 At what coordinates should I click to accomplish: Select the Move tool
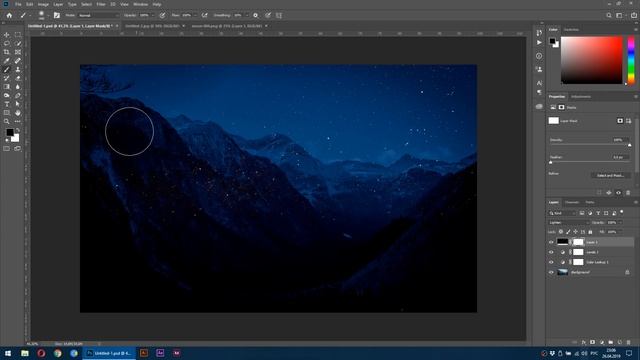tap(7, 35)
